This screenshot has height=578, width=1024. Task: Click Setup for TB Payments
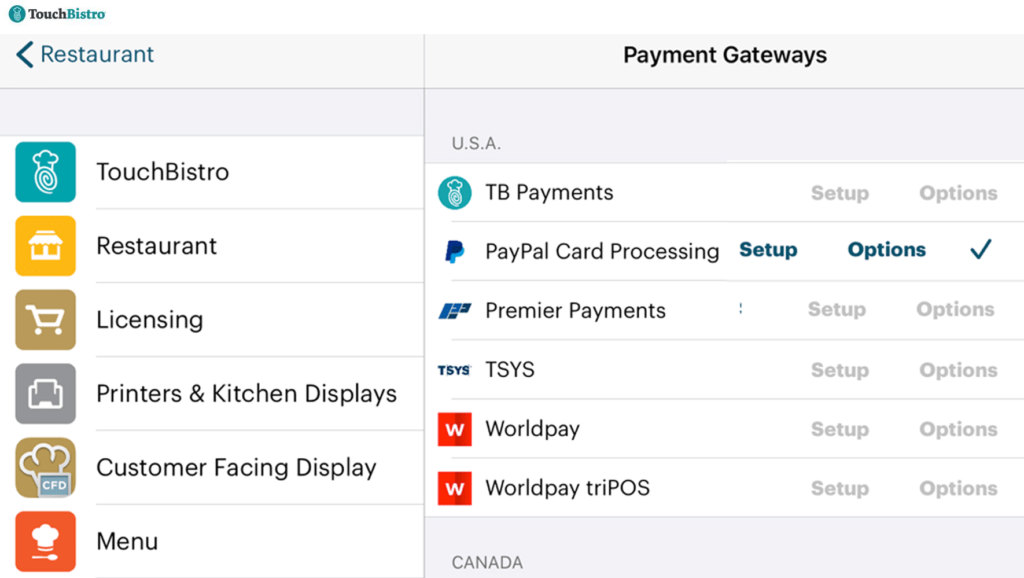click(840, 193)
